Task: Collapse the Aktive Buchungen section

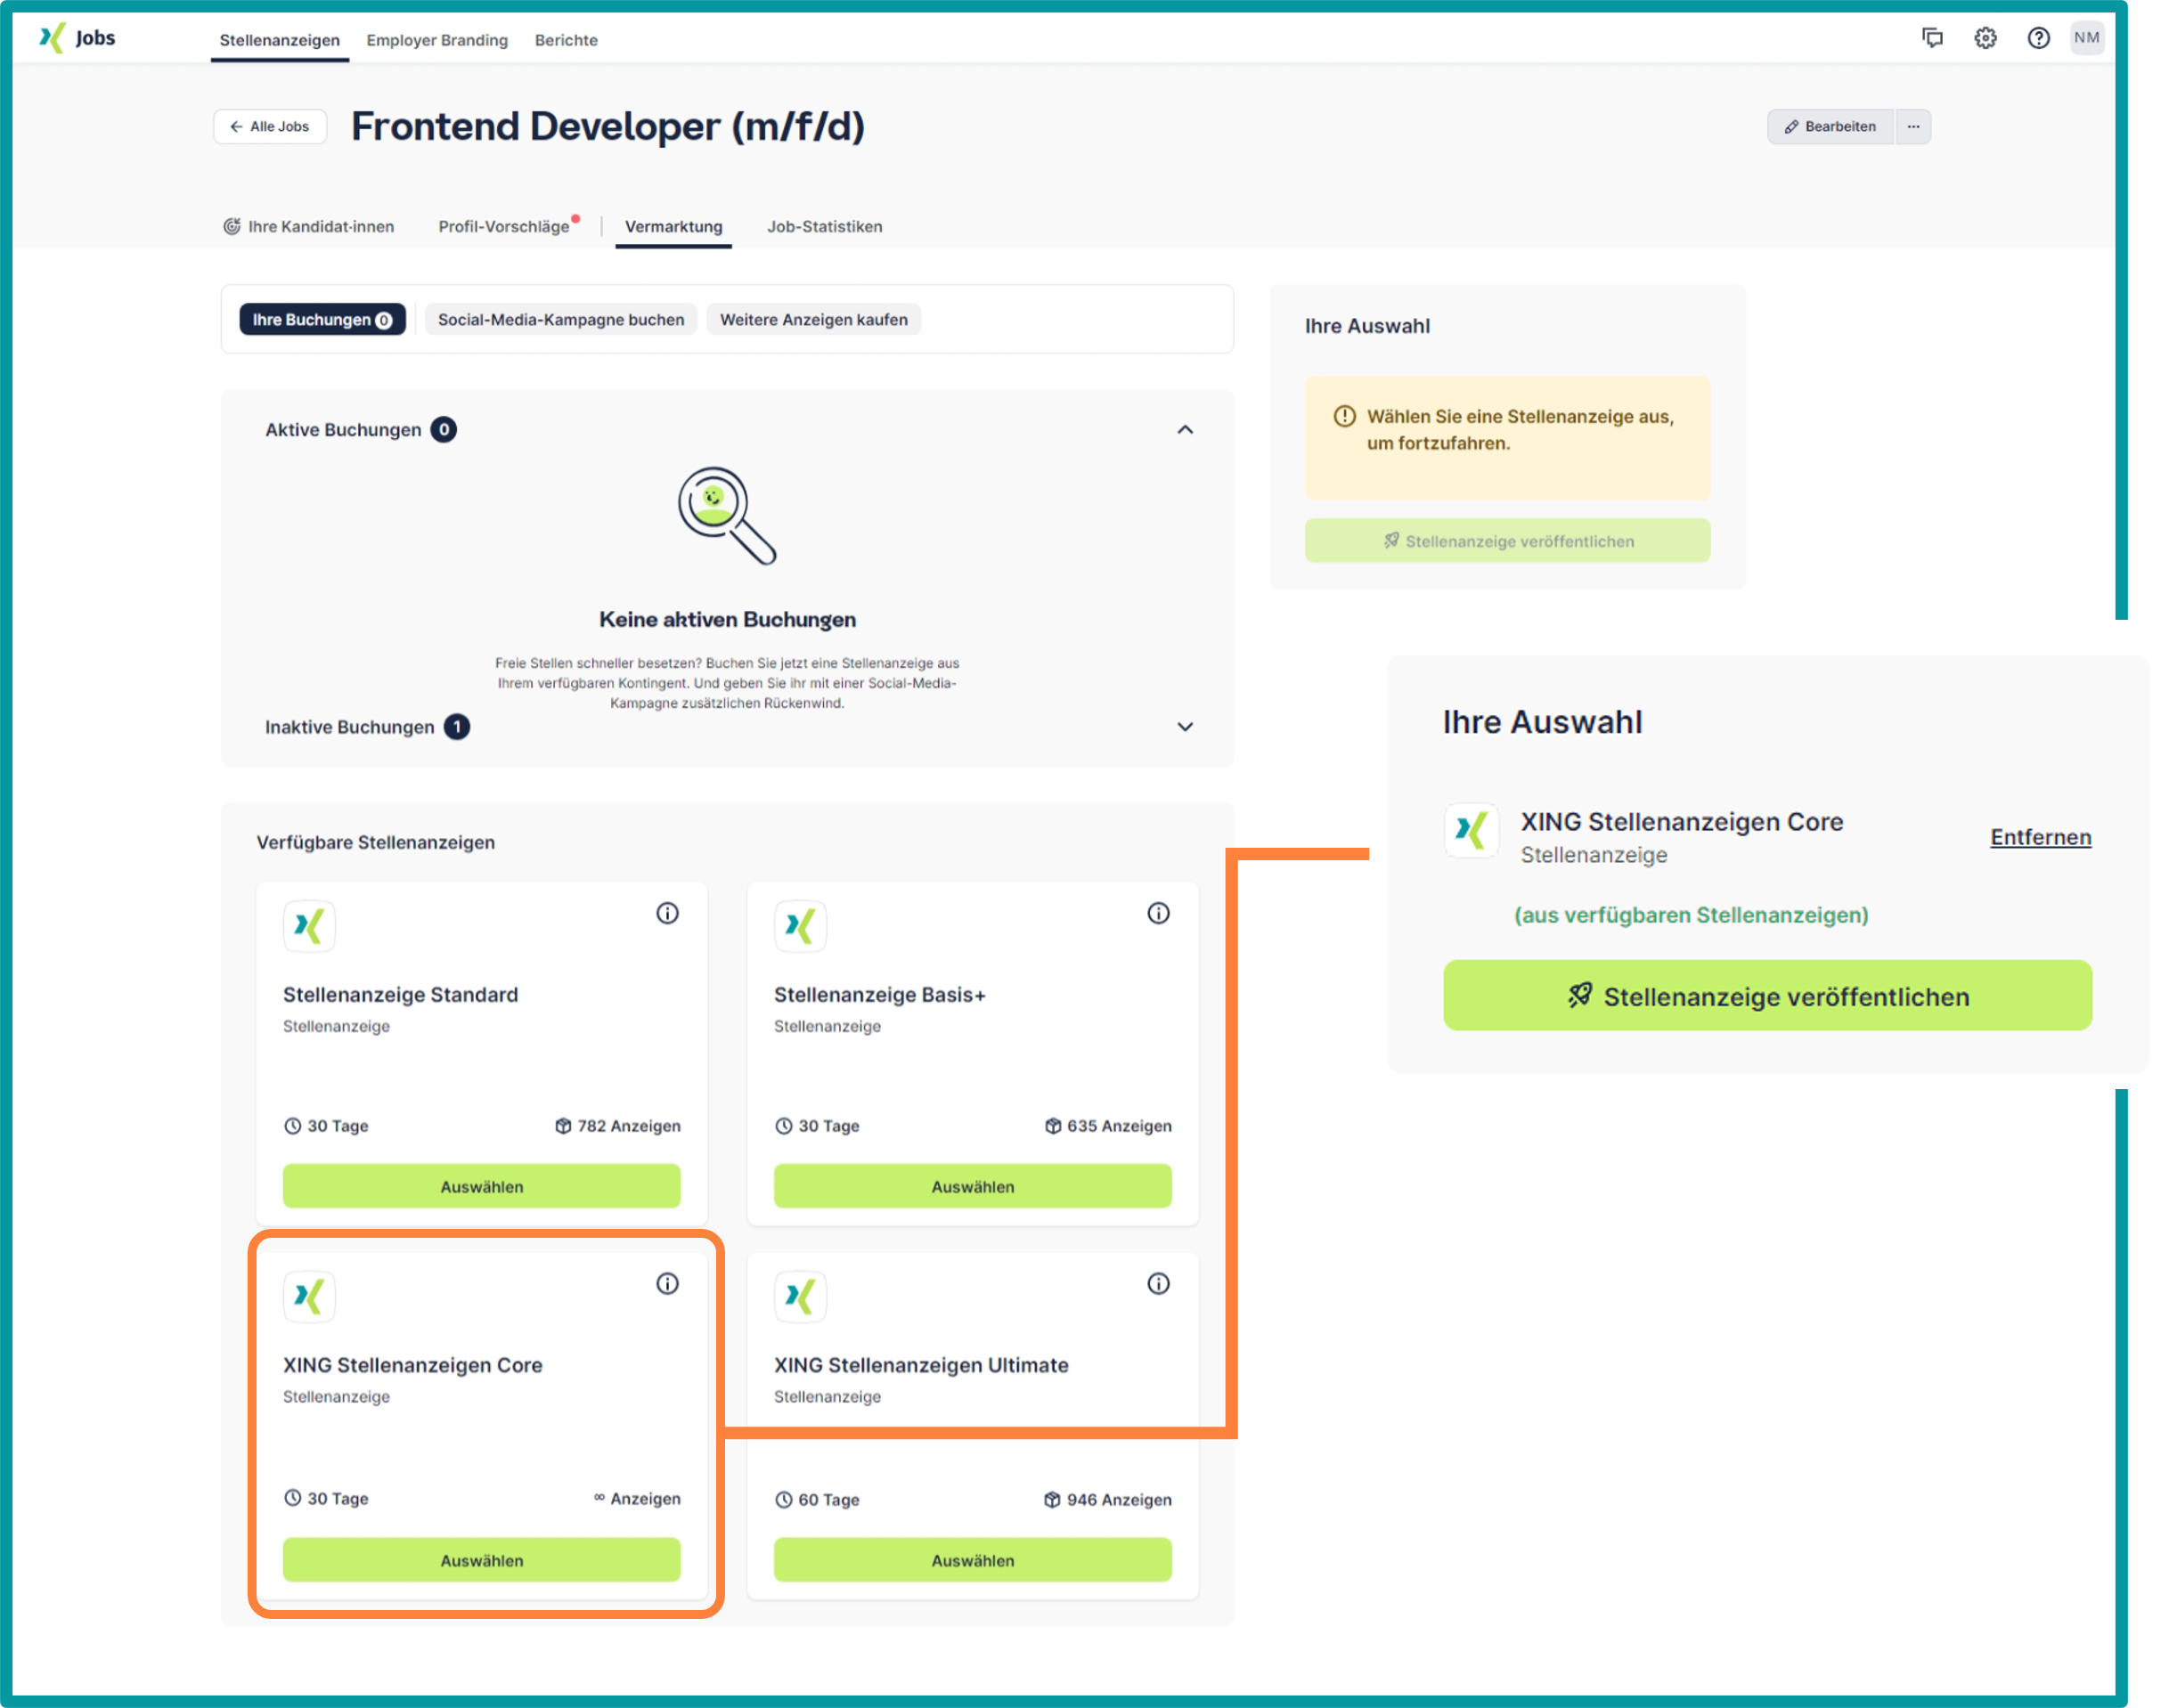Action: [x=1185, y=430]
